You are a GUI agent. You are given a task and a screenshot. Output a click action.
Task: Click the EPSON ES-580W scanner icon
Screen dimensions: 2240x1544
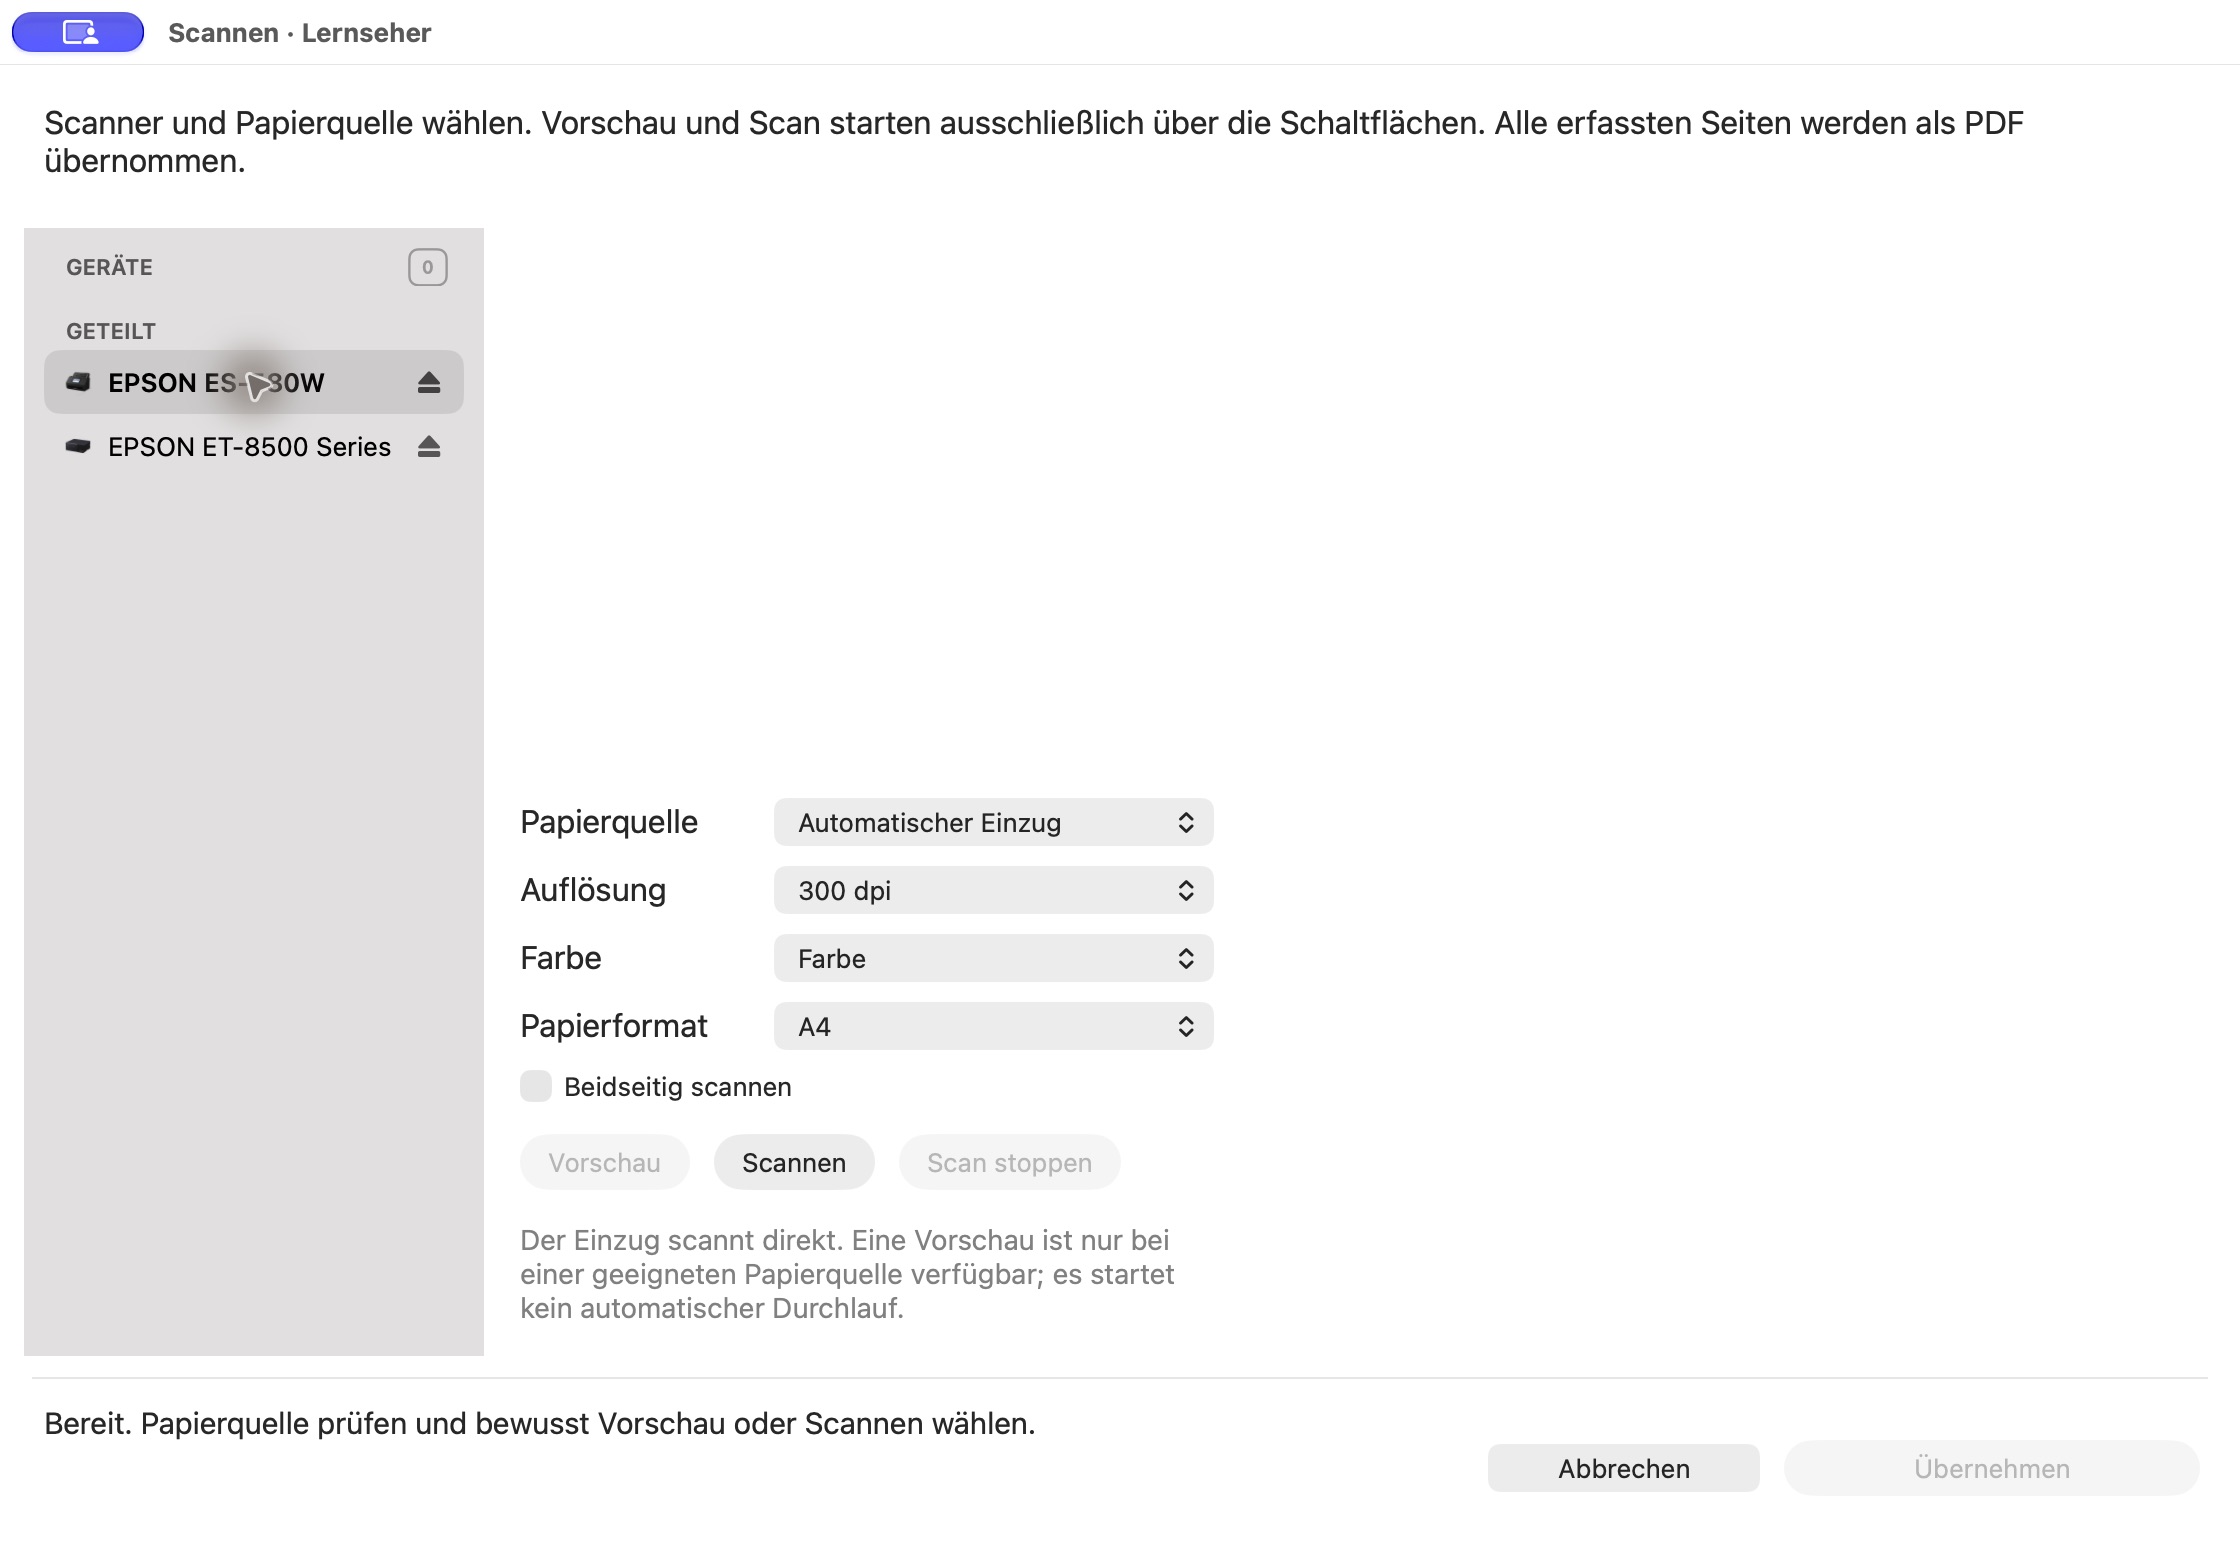(78, 382)
